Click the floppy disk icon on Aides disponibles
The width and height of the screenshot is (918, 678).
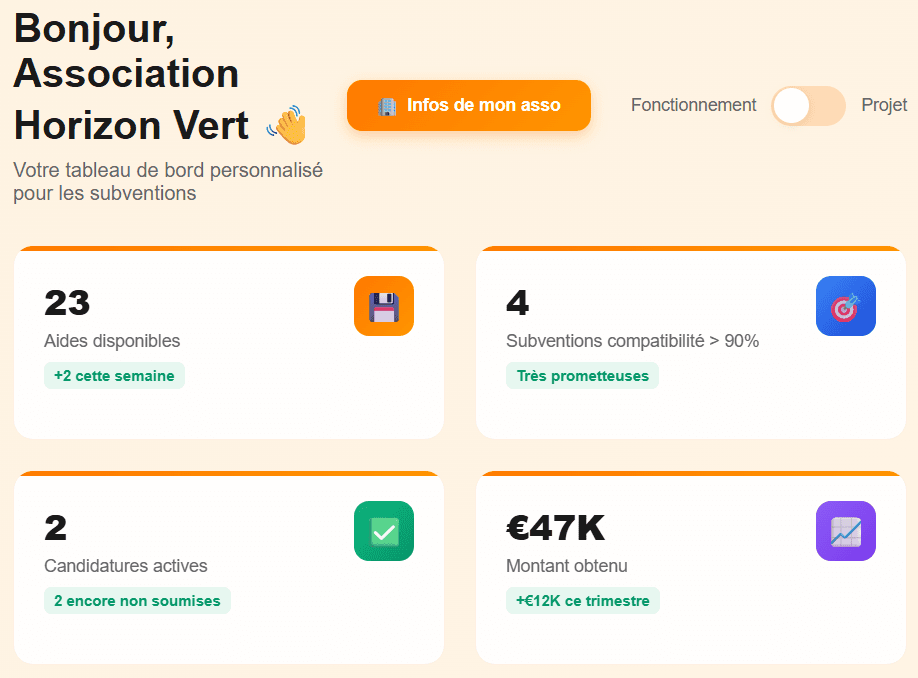383,306
